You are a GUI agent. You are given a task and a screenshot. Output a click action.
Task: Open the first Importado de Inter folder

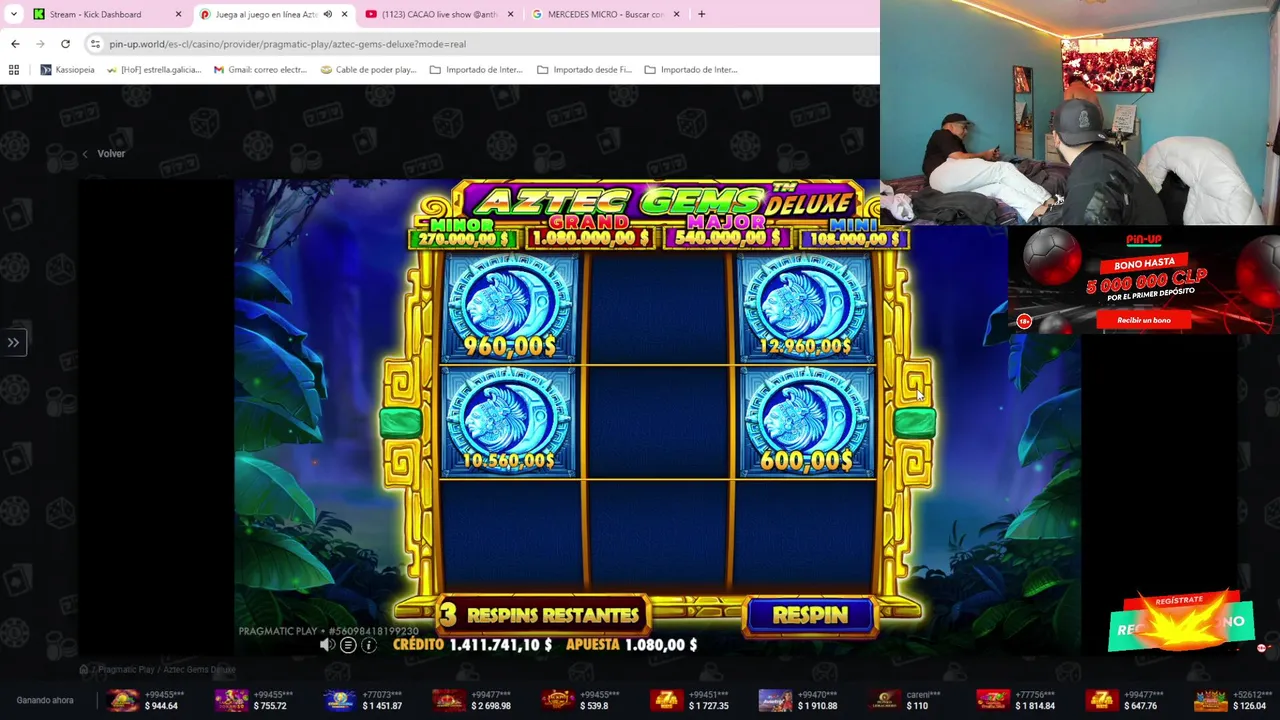click(x=476, y=70)
